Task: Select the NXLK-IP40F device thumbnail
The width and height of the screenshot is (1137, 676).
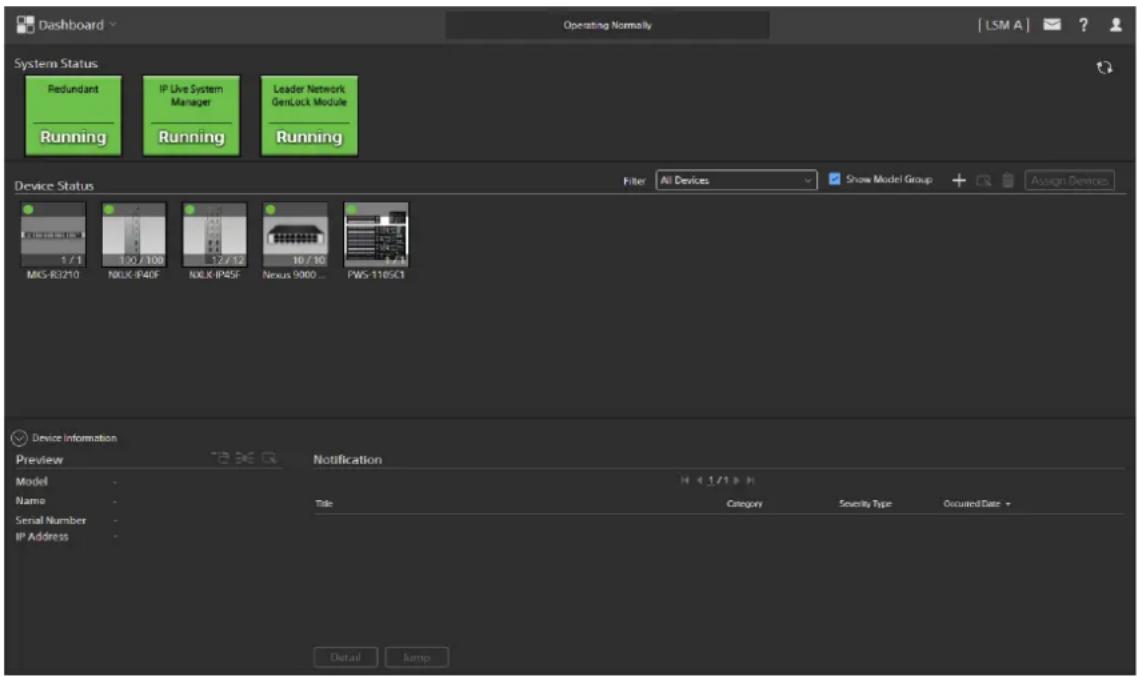Action: tap(133, 234)
